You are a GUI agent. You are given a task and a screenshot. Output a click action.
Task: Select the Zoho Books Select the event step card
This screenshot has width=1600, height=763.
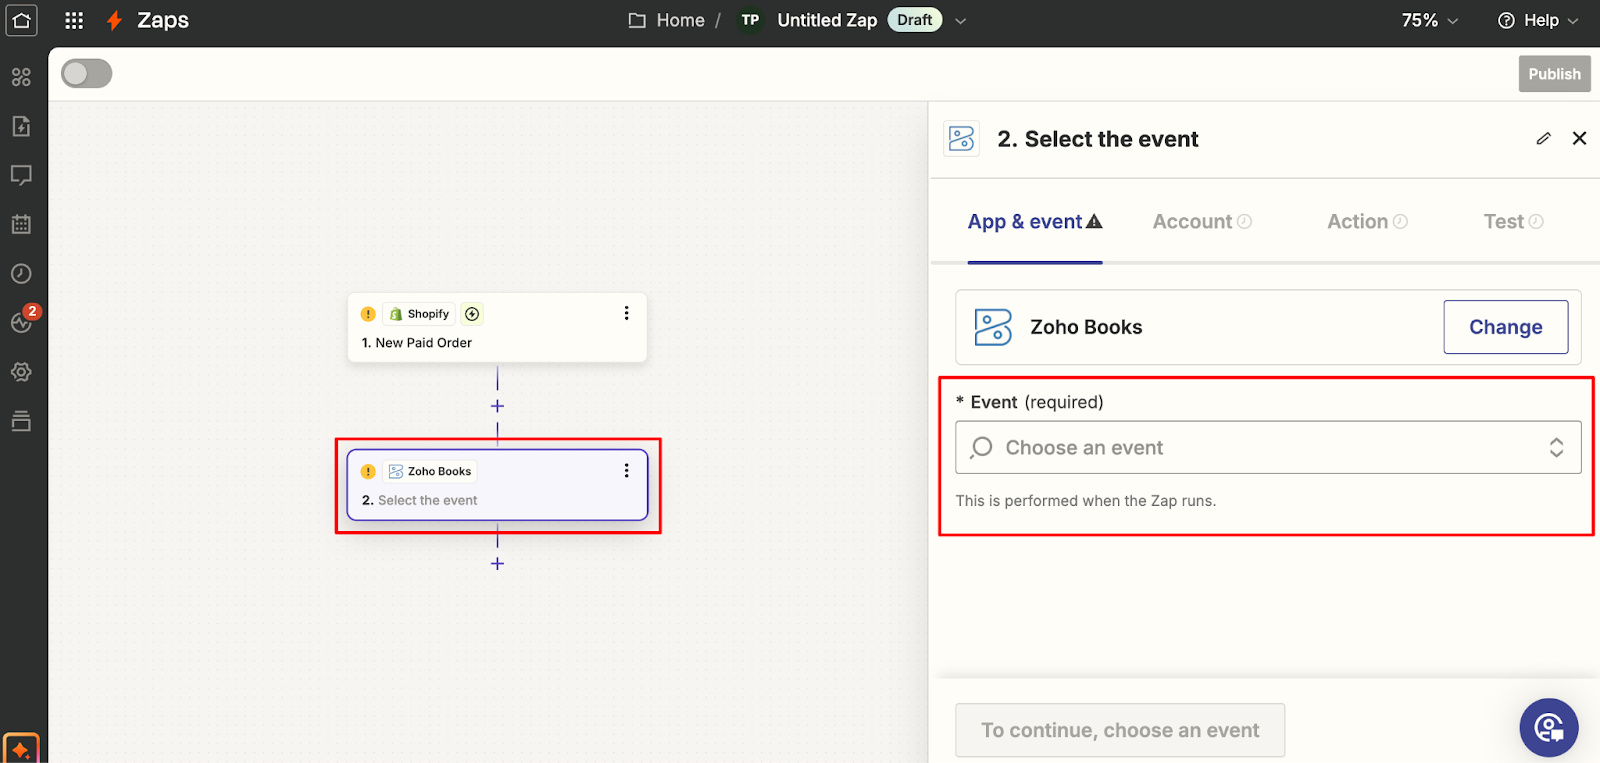tap(497, 485)
